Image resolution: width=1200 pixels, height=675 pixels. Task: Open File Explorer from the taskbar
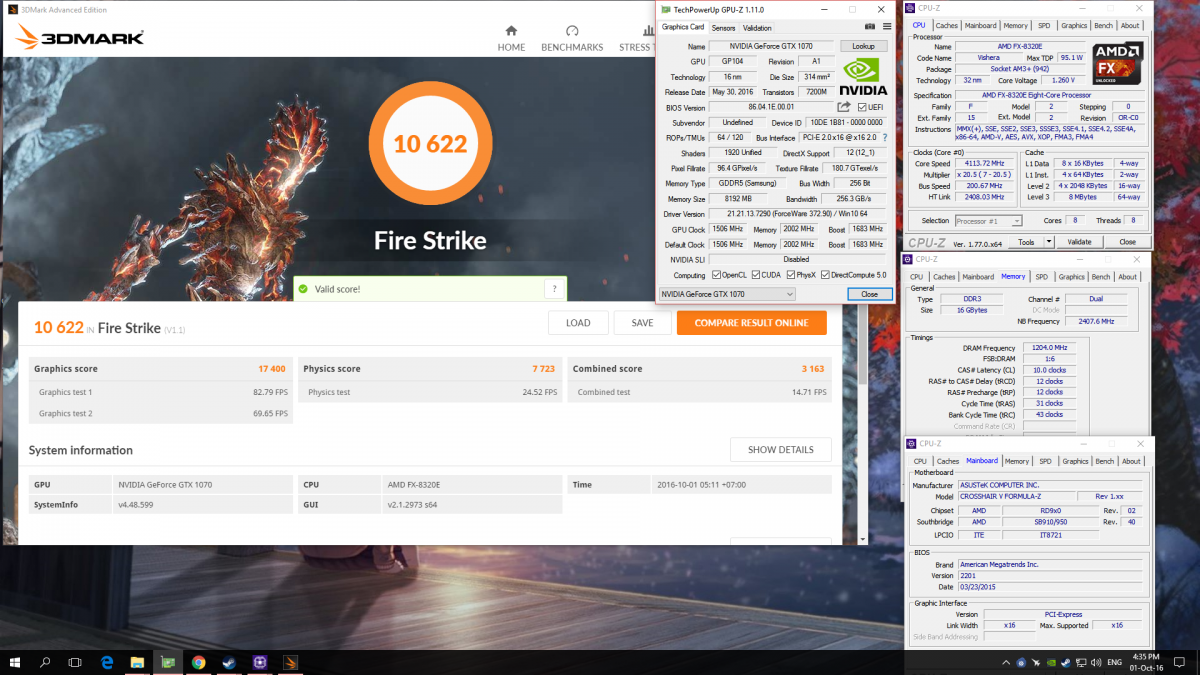coord(137,662)
